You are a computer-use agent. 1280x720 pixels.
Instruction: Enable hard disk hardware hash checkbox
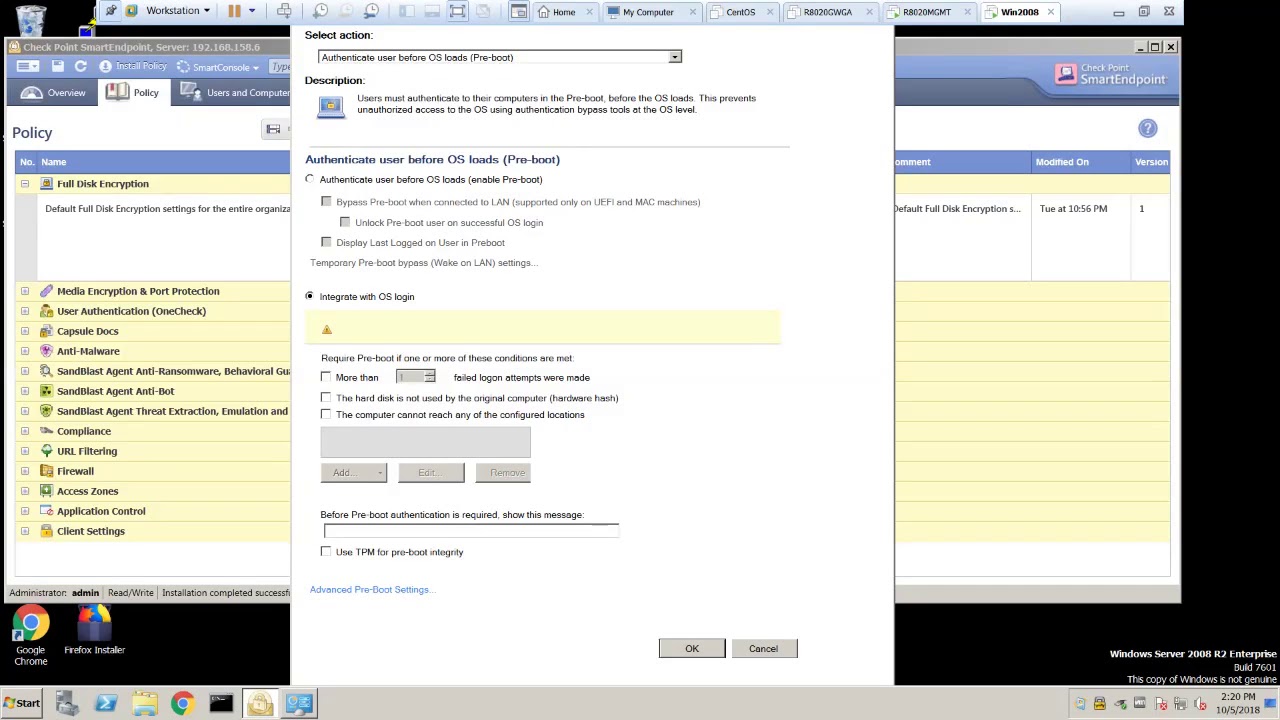[326, 398]
